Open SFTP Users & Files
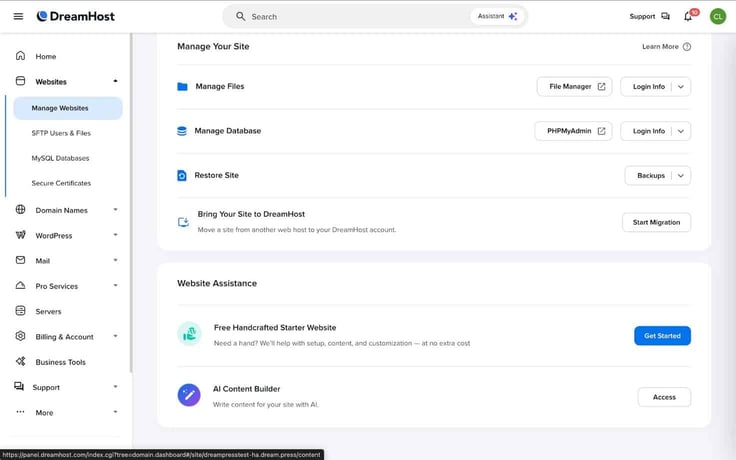736x460 pixels. click(x=61, y=133)
